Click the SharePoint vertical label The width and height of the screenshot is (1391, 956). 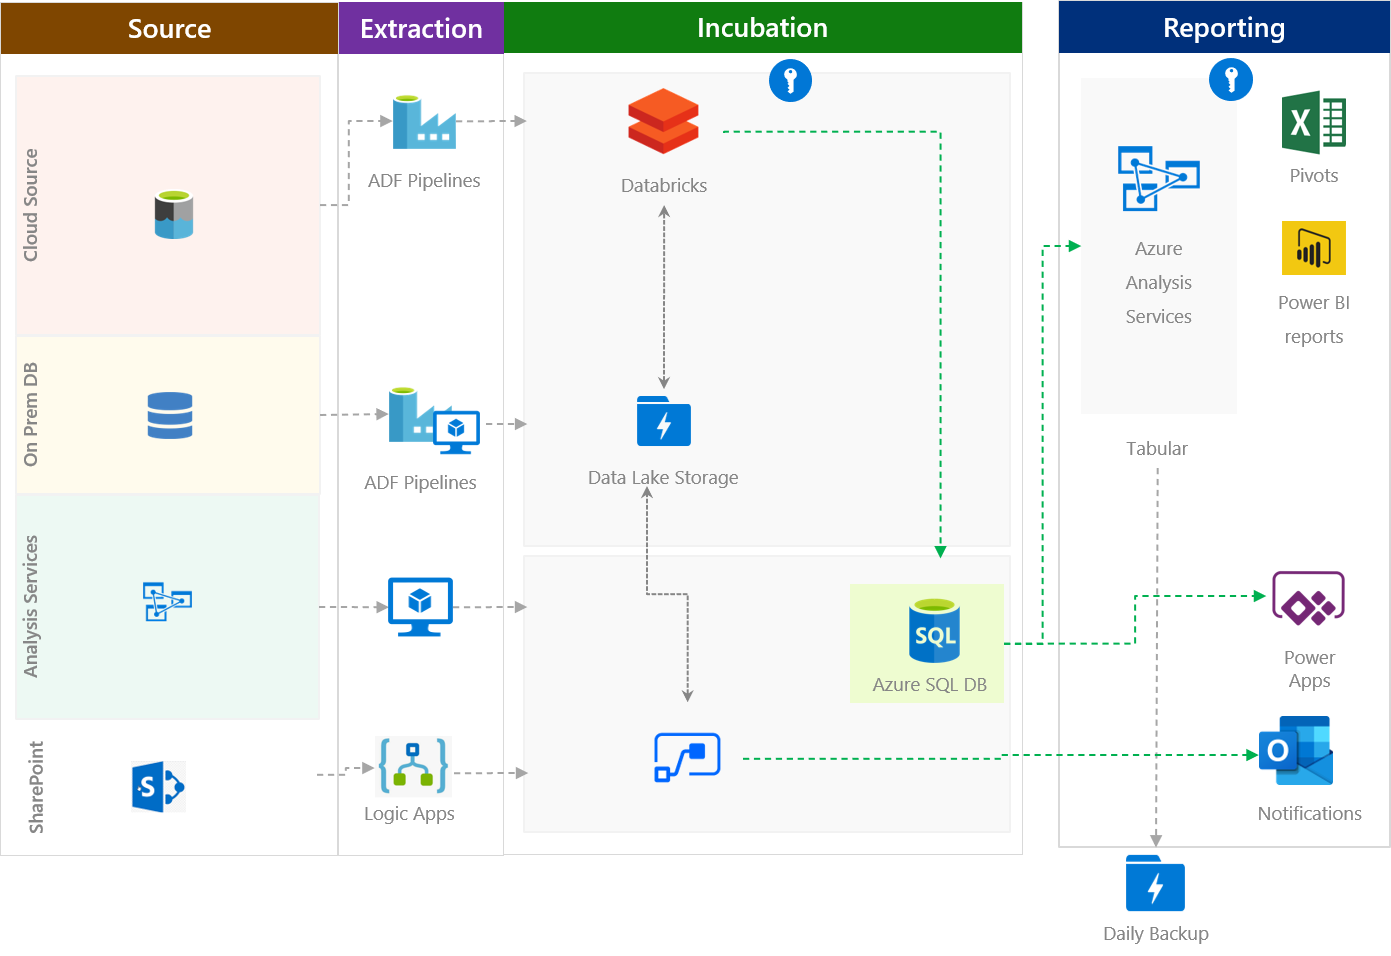(36, 787)
